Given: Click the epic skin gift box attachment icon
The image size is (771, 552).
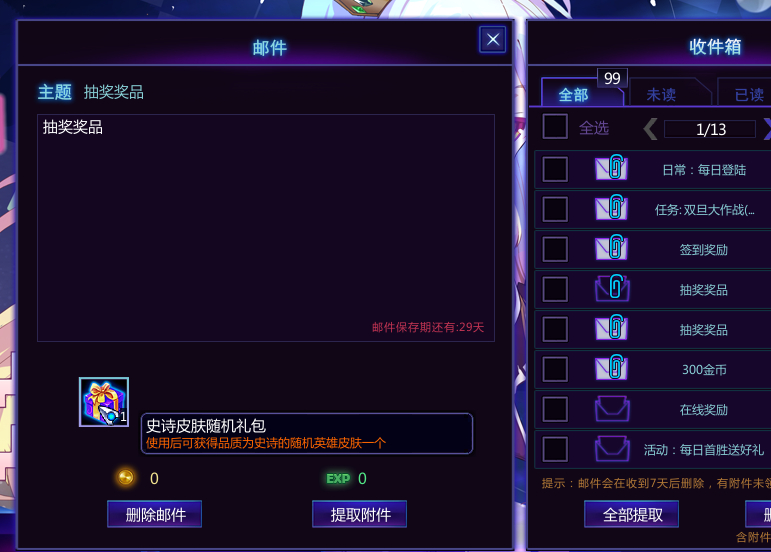Looking at the screenshot, I should [x=104, y=402].
